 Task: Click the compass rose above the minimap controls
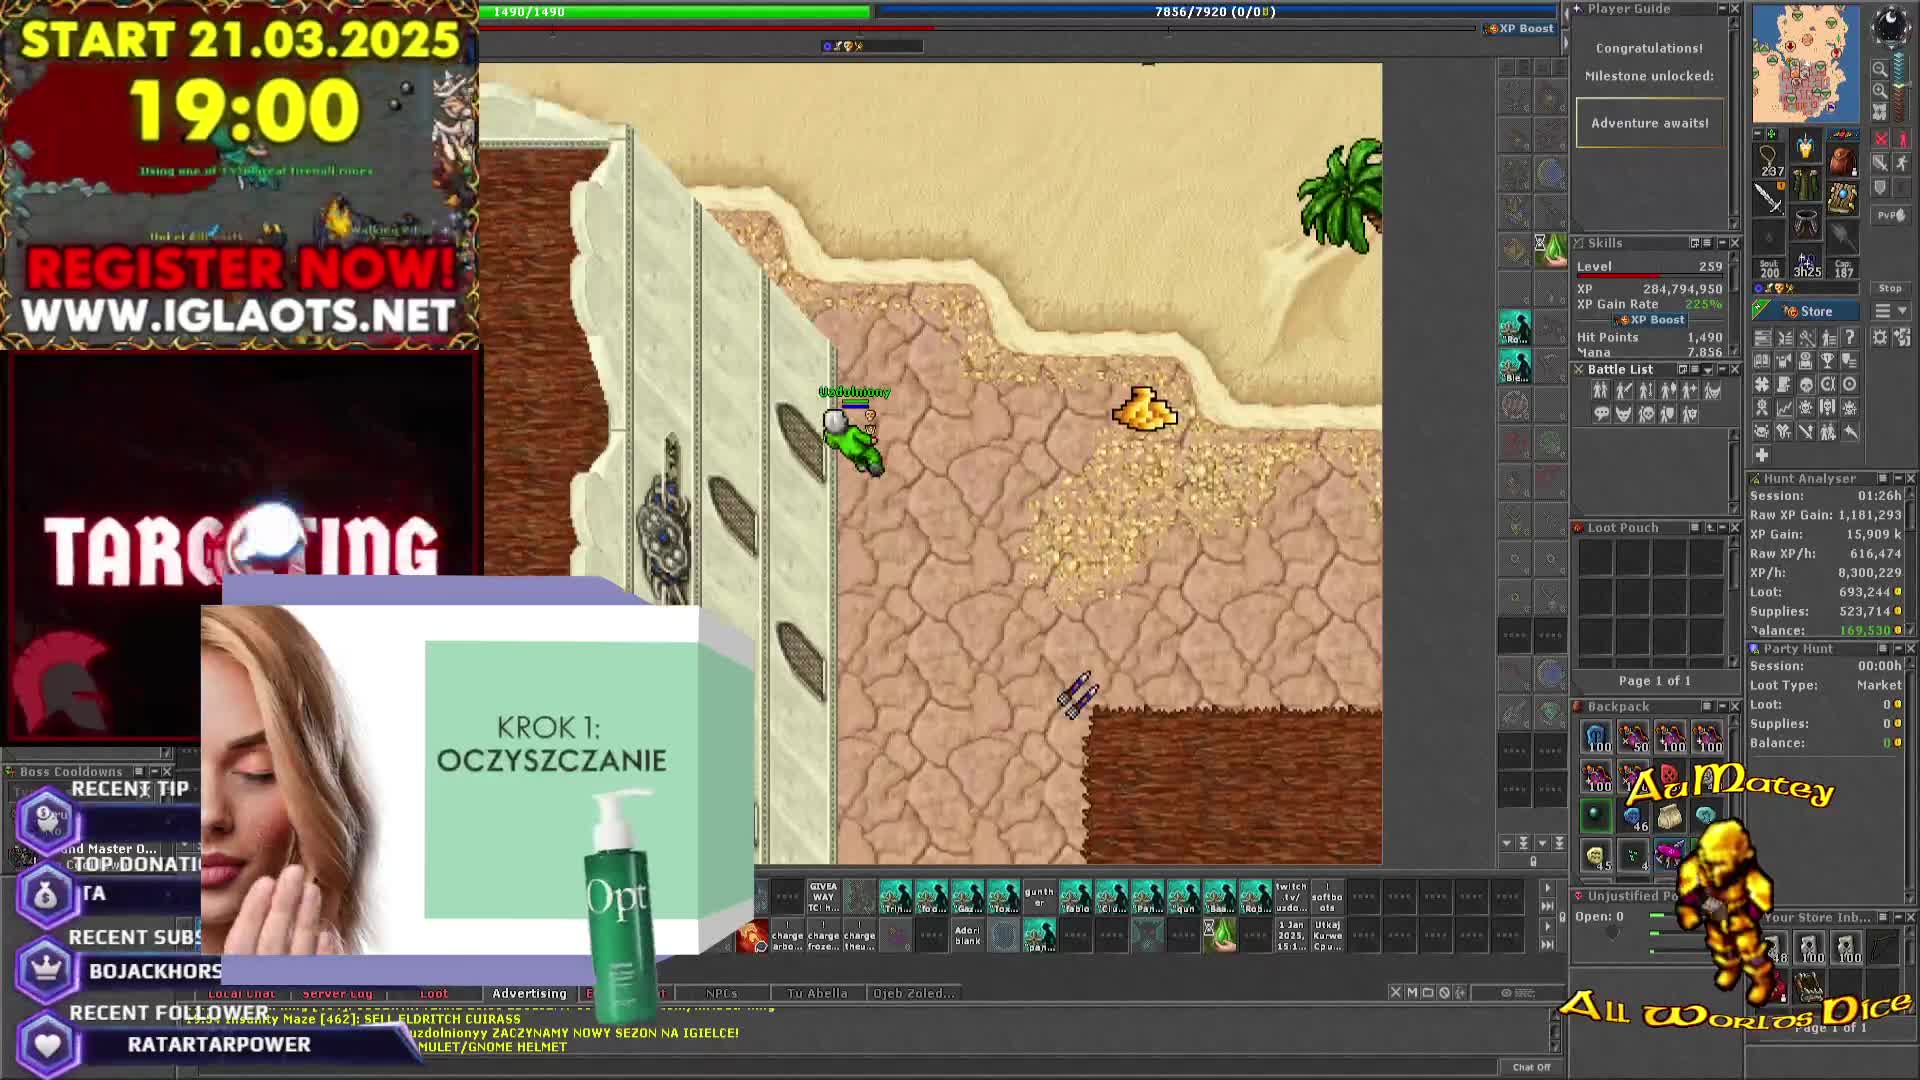(1890, 26)
